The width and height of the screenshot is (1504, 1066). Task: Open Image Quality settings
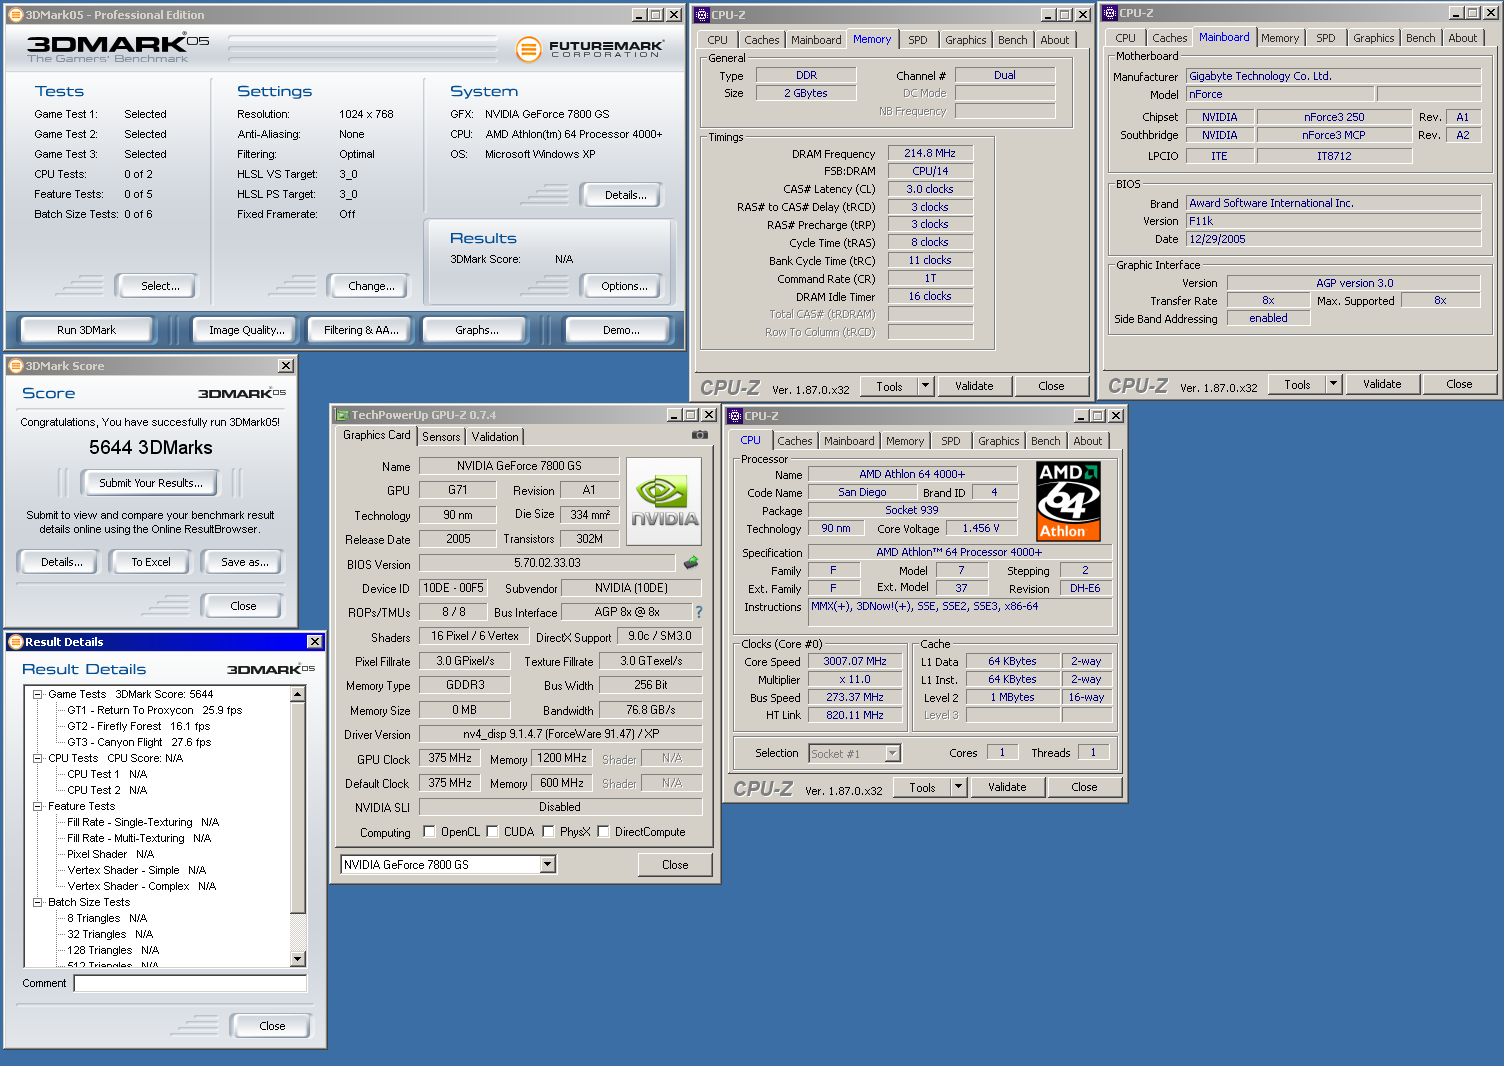tap(247, 330)
